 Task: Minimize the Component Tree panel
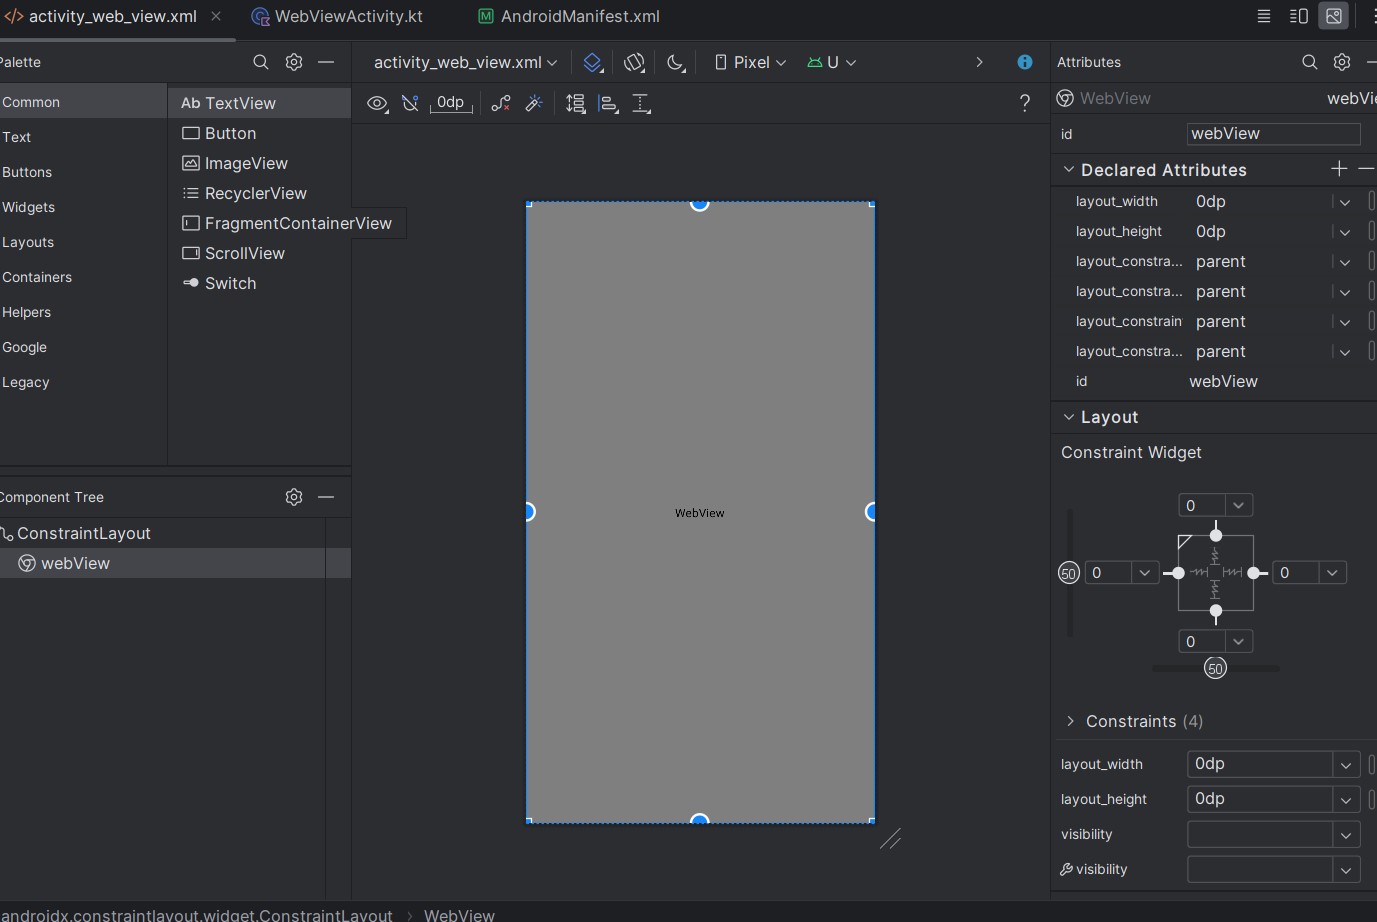(326, 497)
